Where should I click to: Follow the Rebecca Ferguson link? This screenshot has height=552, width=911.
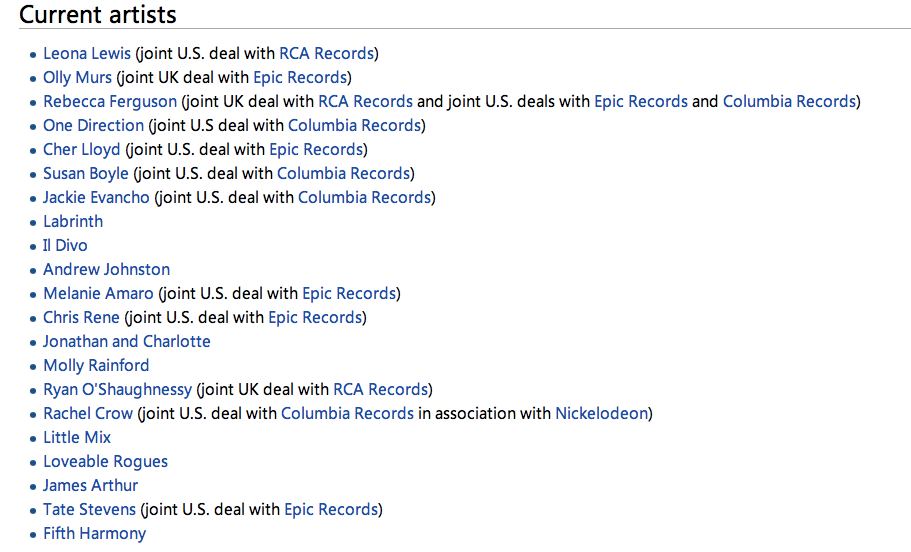click(110, 102)
